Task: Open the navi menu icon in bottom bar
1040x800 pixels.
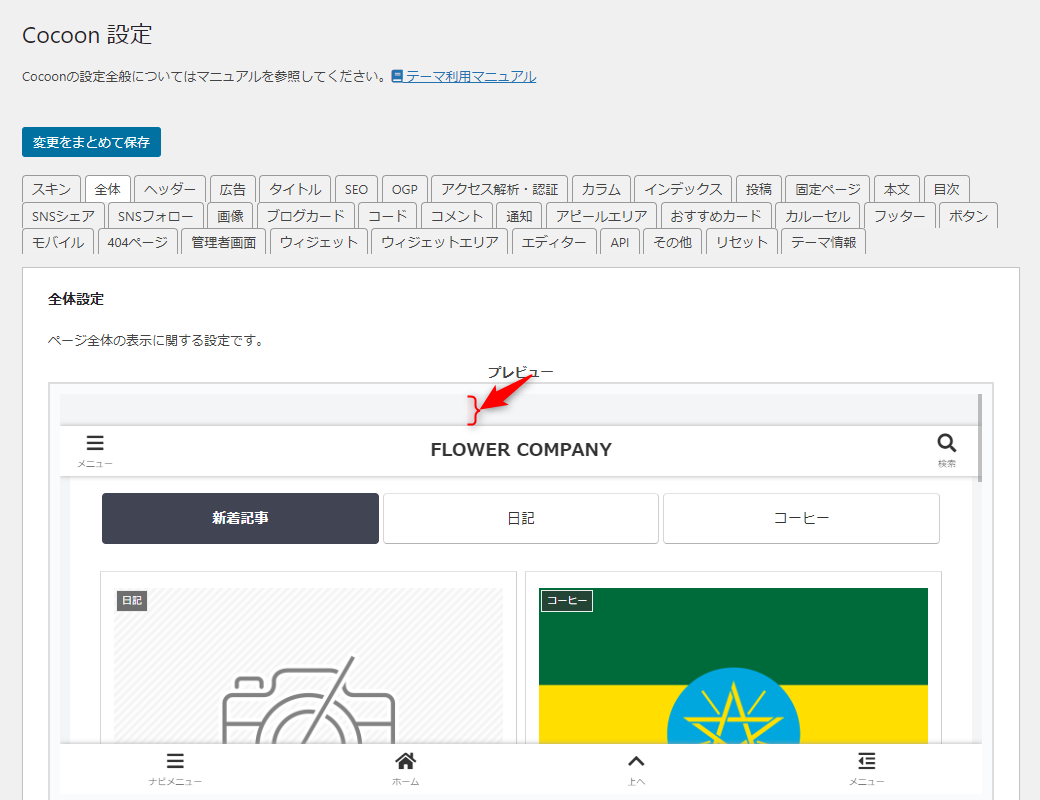Action: [x=175, y=762]
